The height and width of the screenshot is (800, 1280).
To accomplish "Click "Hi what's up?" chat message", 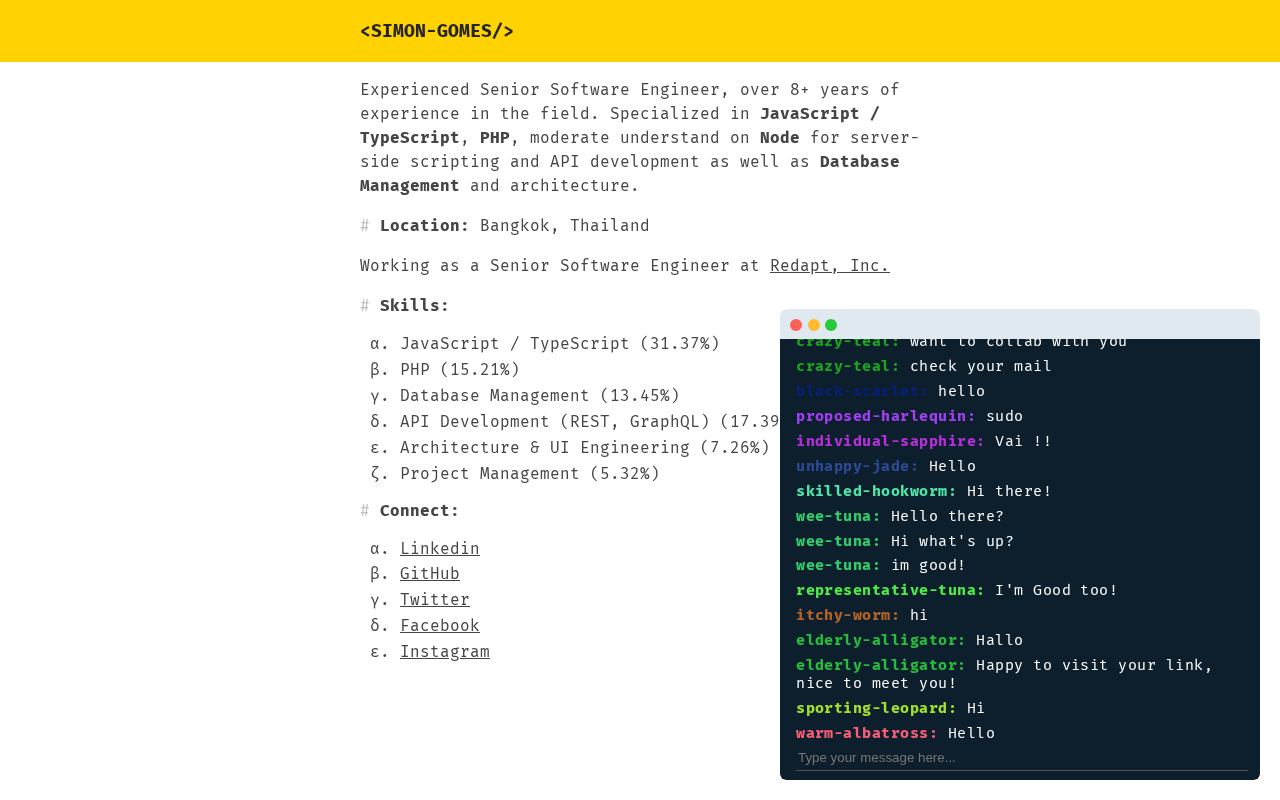I will pos(953,541).
